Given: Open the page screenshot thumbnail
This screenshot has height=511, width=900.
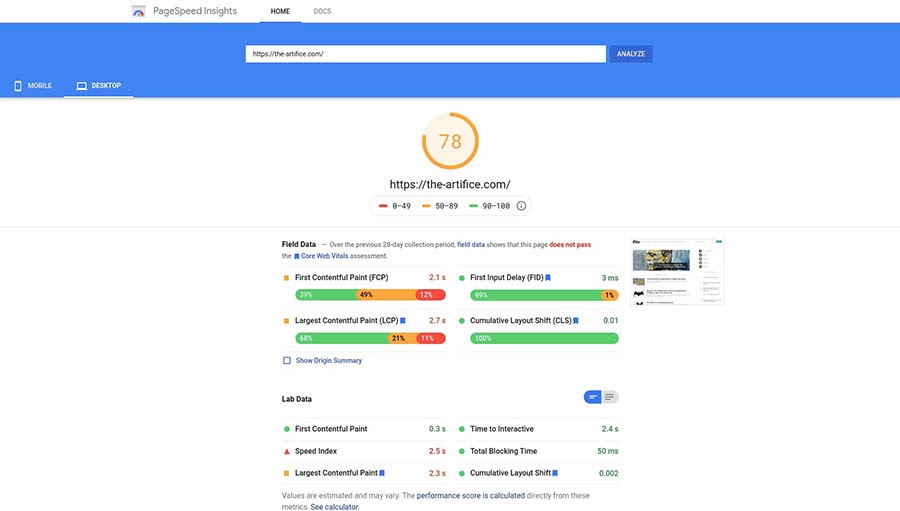Looking at the screenshot, I should [x=677, y=272].
